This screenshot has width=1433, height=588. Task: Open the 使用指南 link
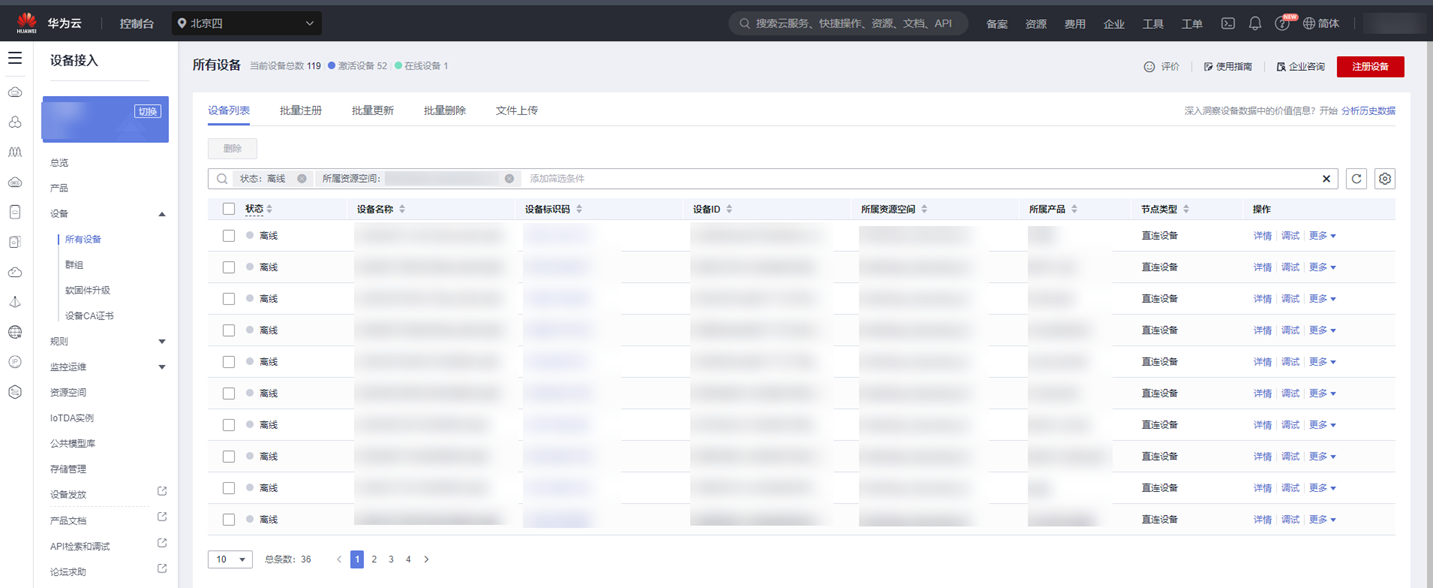1228,67
